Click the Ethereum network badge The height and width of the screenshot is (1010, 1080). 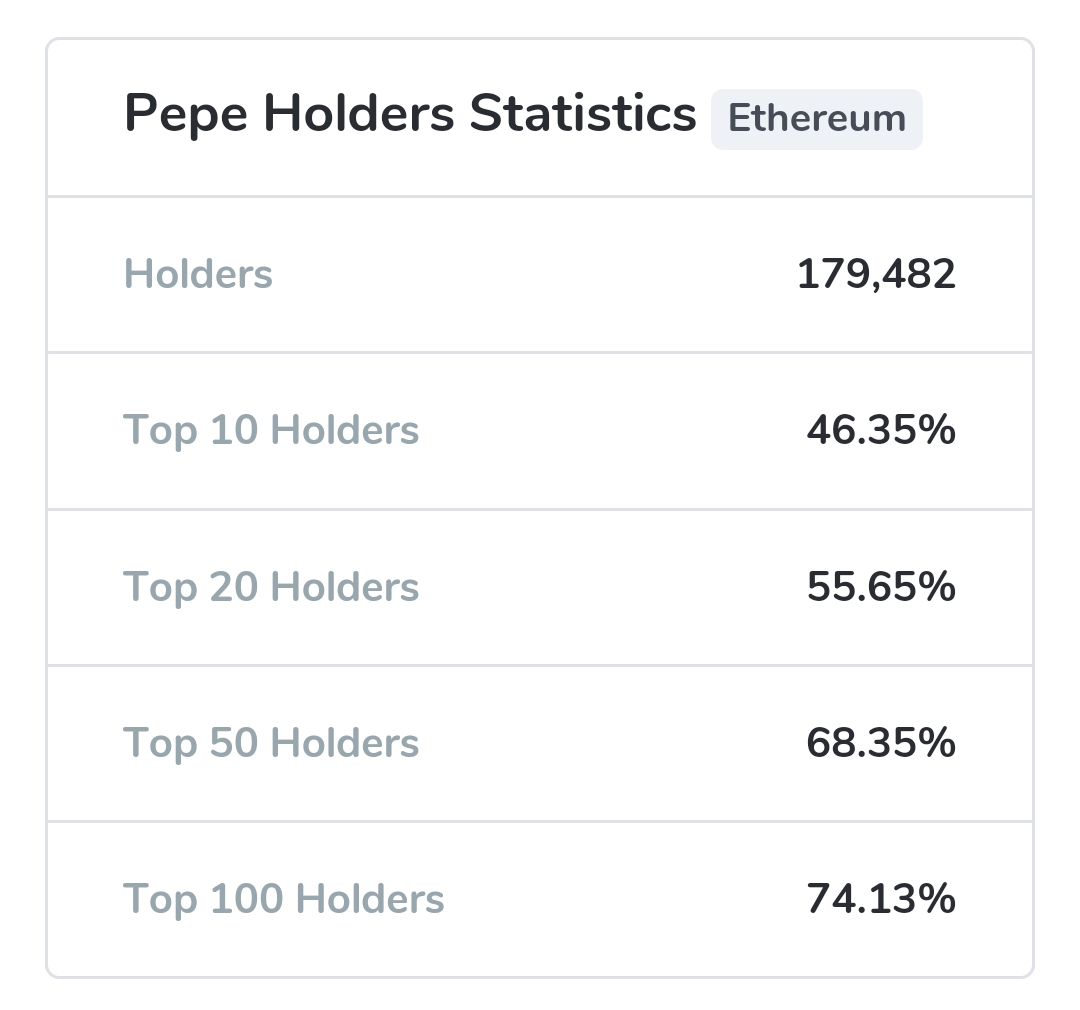[816, 119]
